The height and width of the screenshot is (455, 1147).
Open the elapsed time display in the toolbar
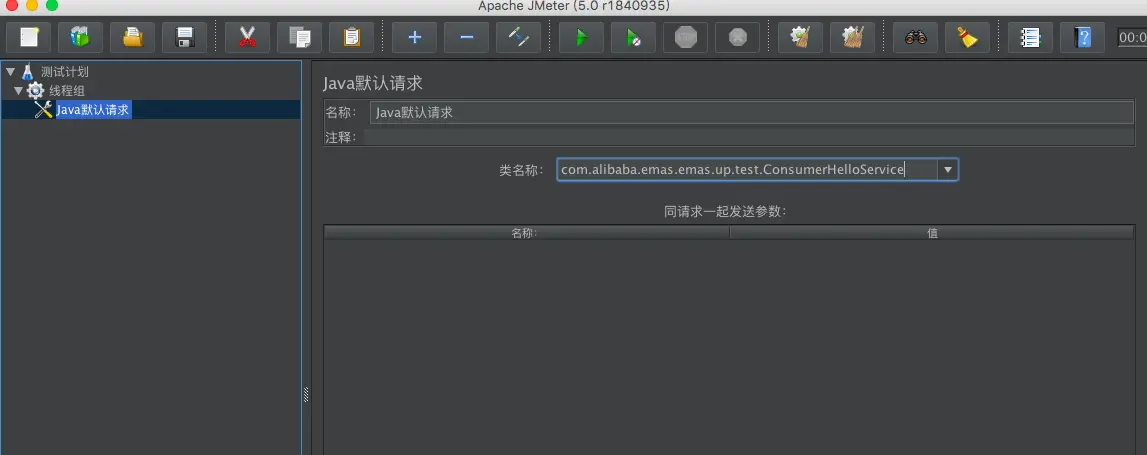[1132, 37]
